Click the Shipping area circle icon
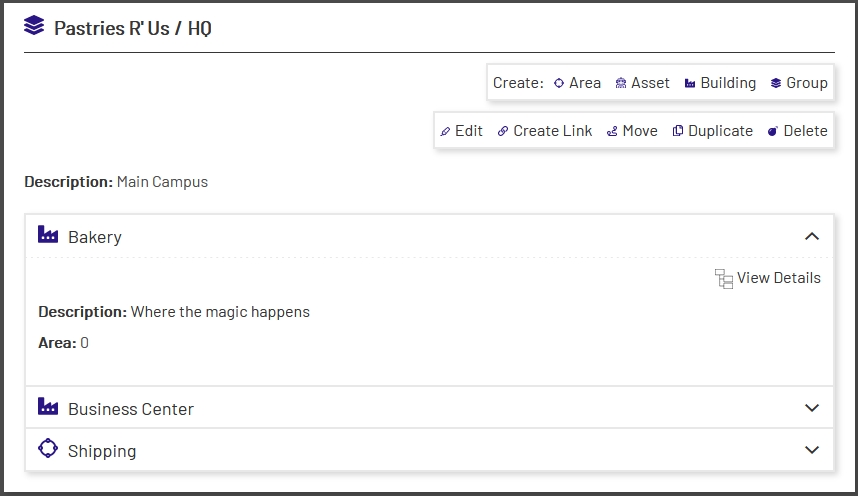The height and width of the screenshot is (496, 858). [x=48, y=449]
